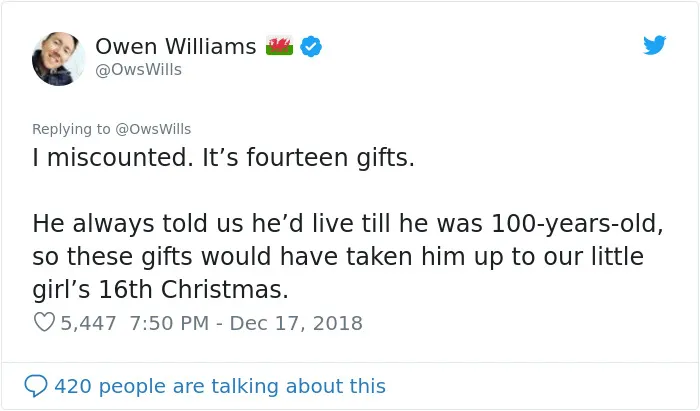This screenshot has height=411, width=700.
Task: Click the @OwsWills handle under the name
Action: 138,70
